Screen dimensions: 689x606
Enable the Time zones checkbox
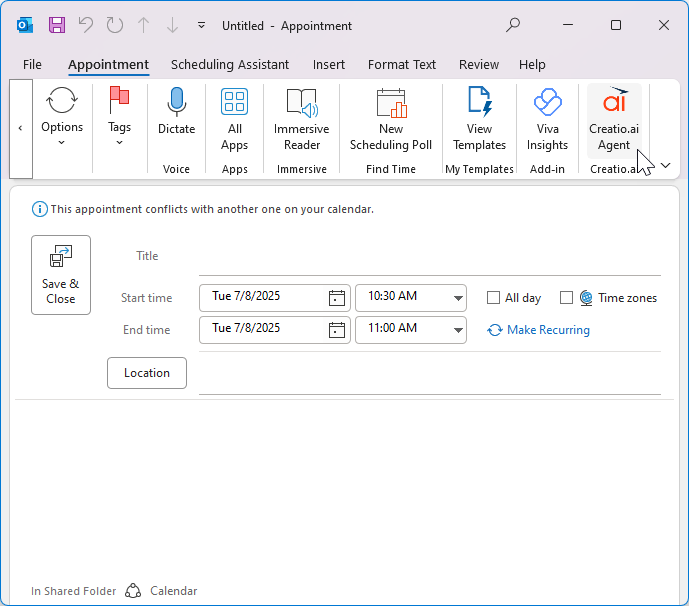point(566,298)
